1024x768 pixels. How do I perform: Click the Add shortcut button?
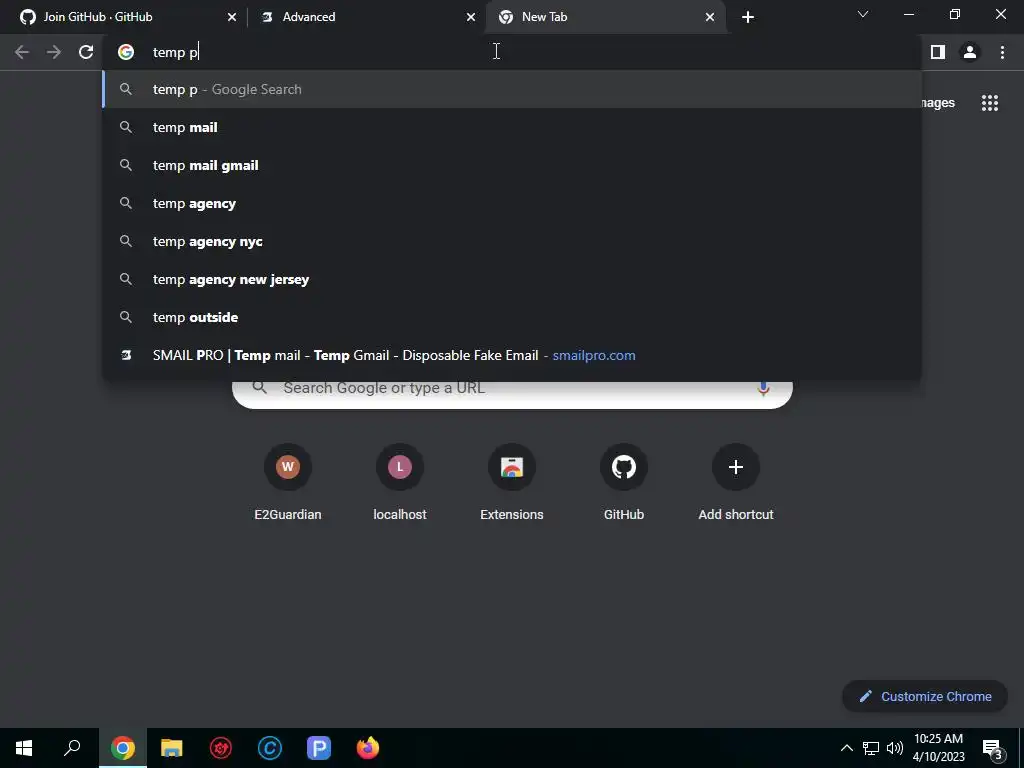tap(736, 483)
